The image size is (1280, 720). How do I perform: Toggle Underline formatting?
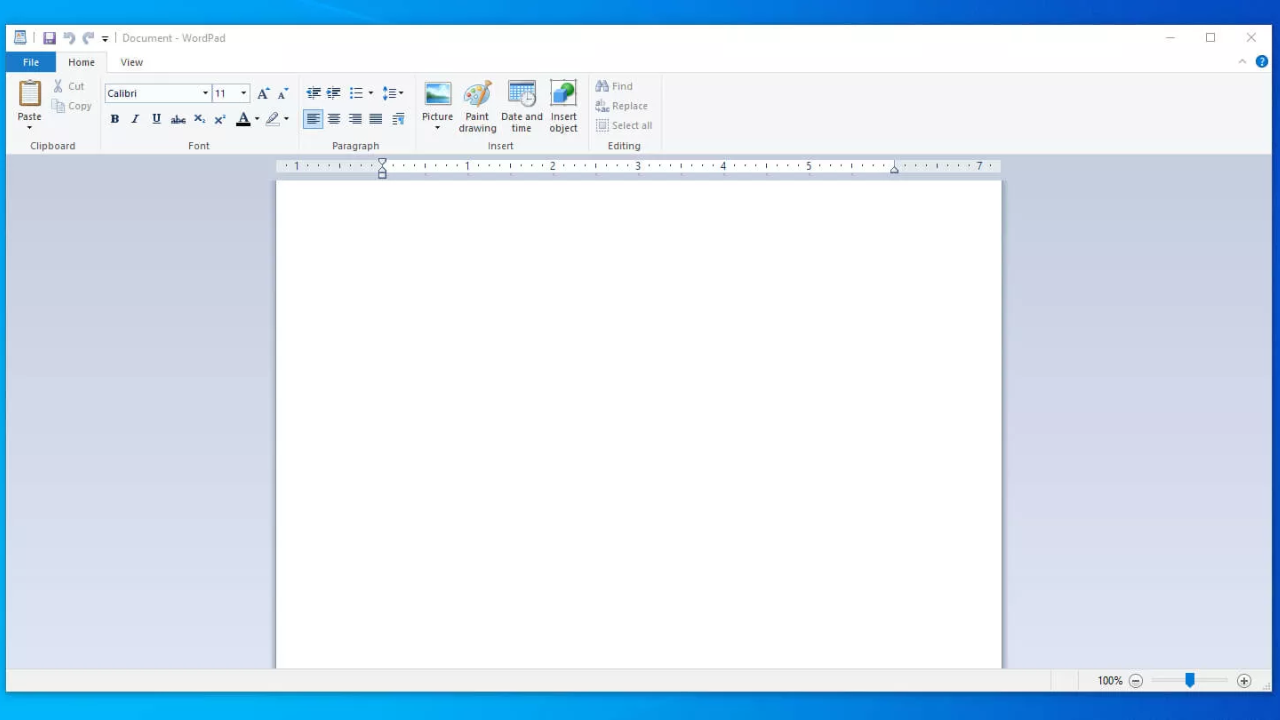(x=156, y=119)
